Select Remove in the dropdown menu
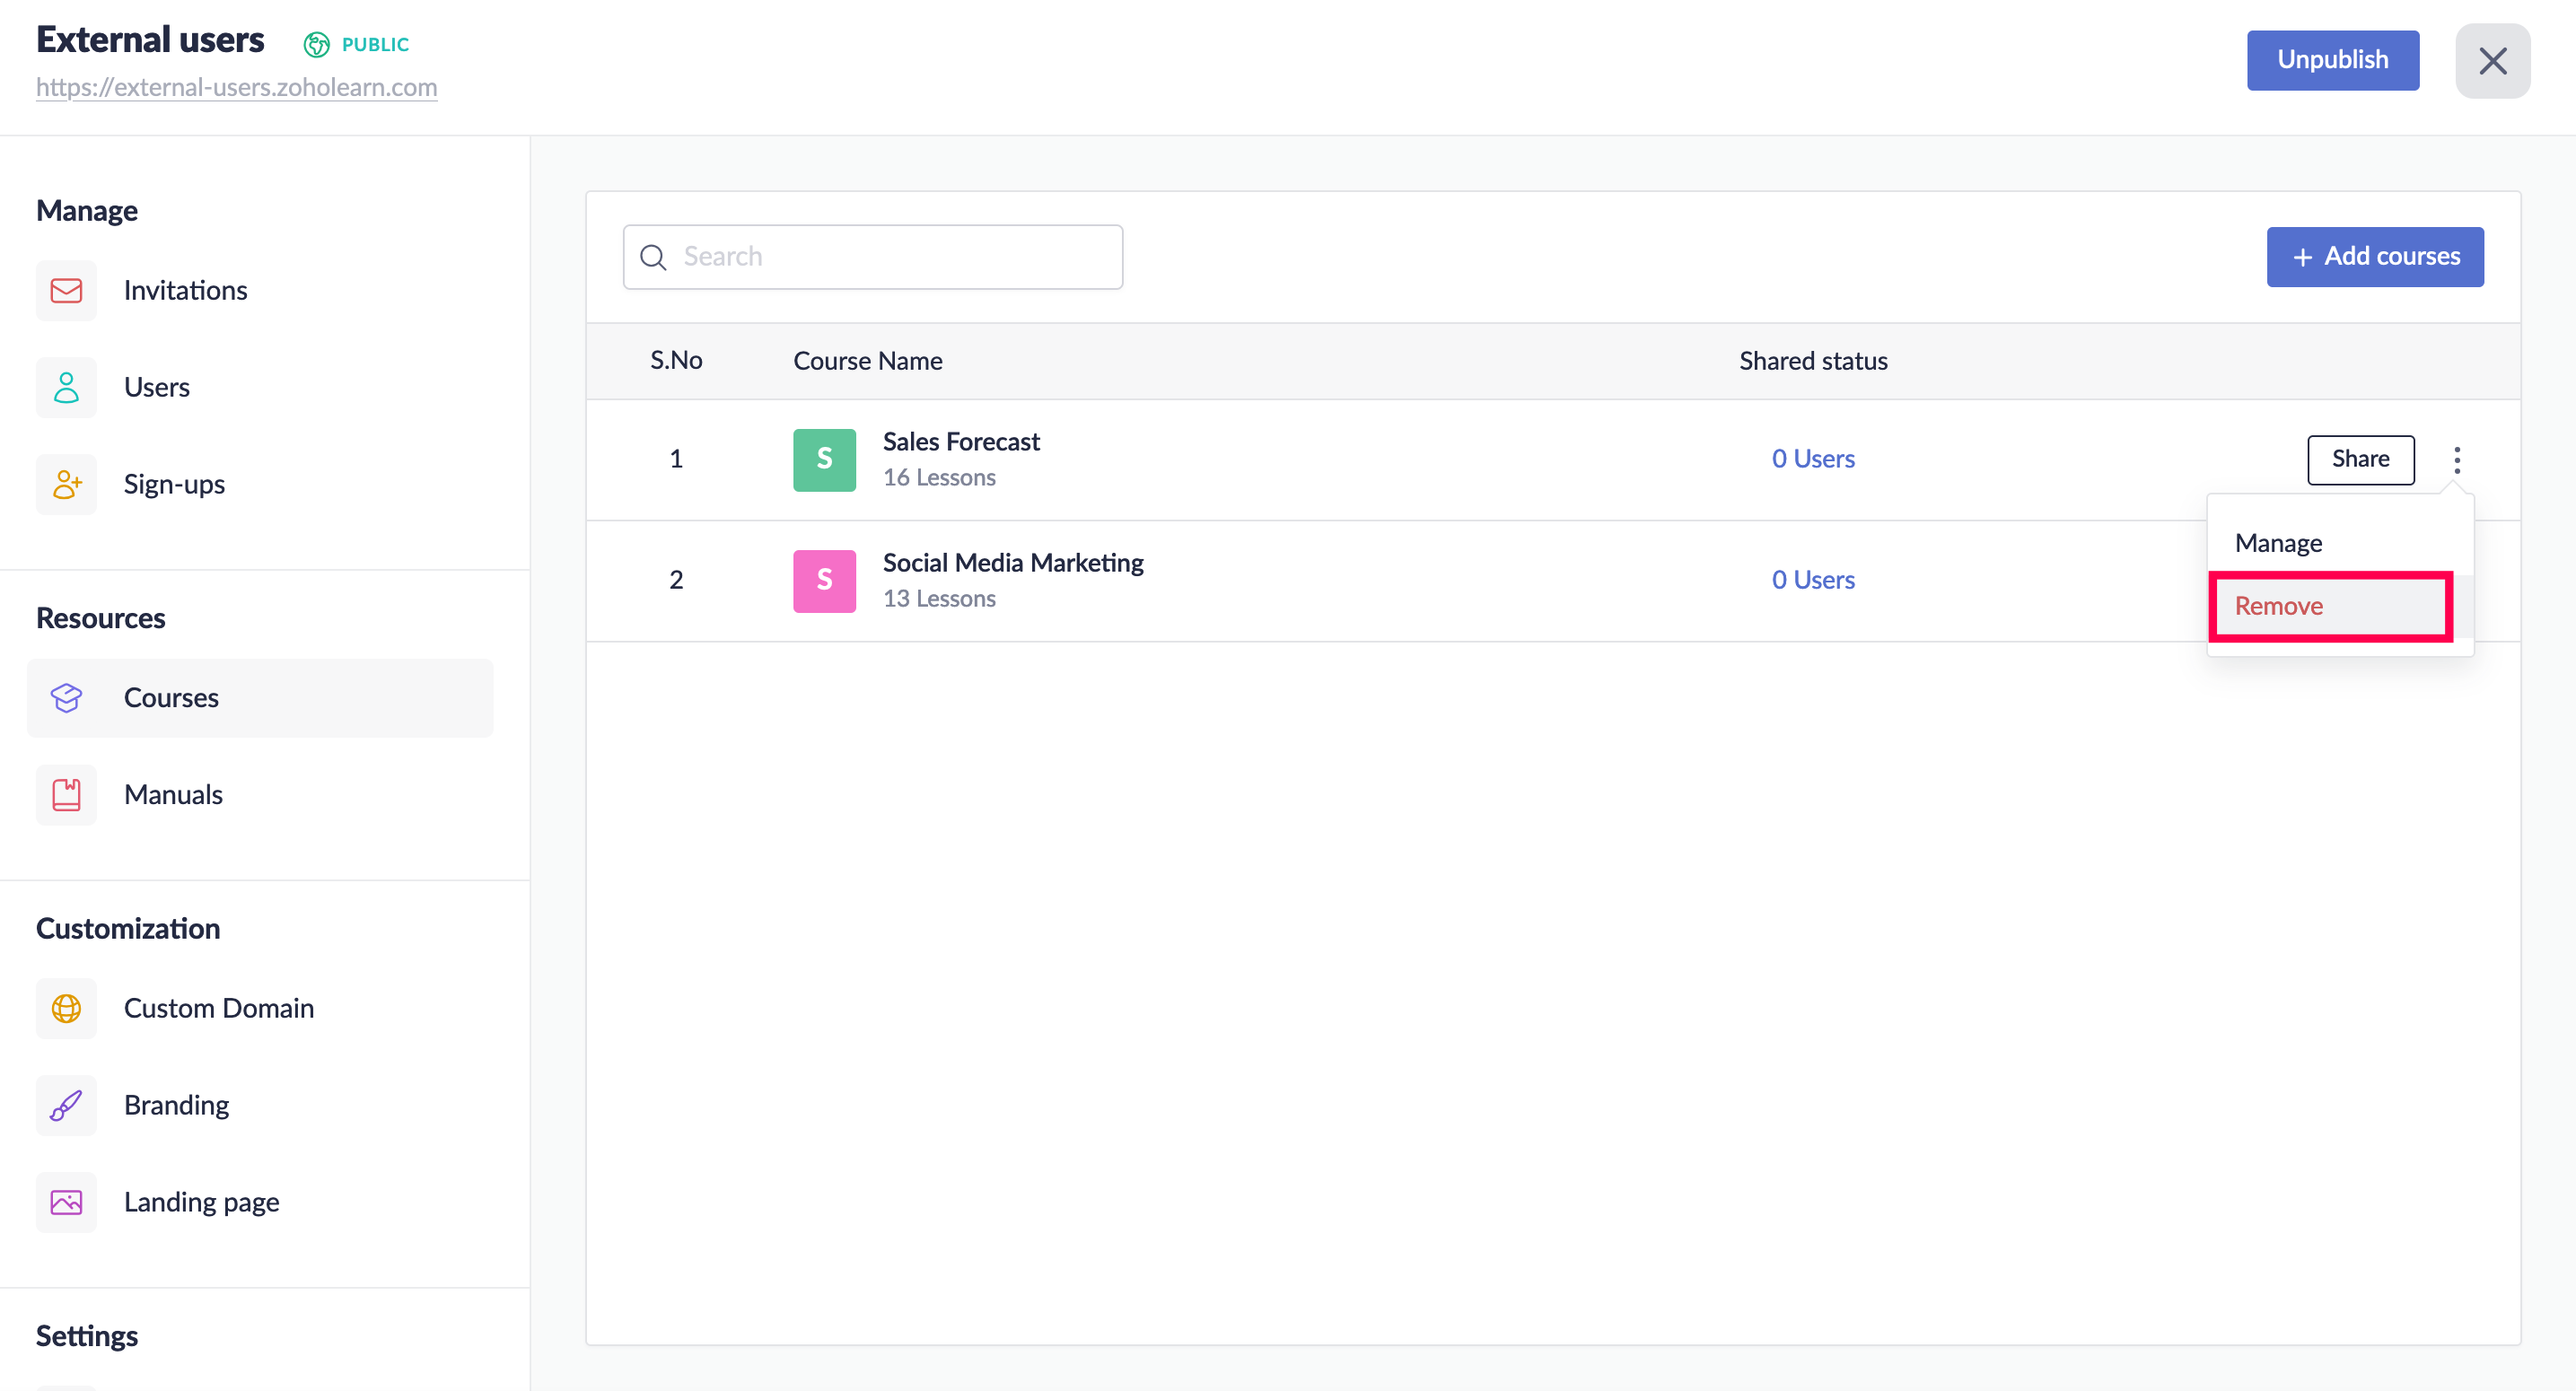2576x1391 pixels. click(x=2278, y=606)
